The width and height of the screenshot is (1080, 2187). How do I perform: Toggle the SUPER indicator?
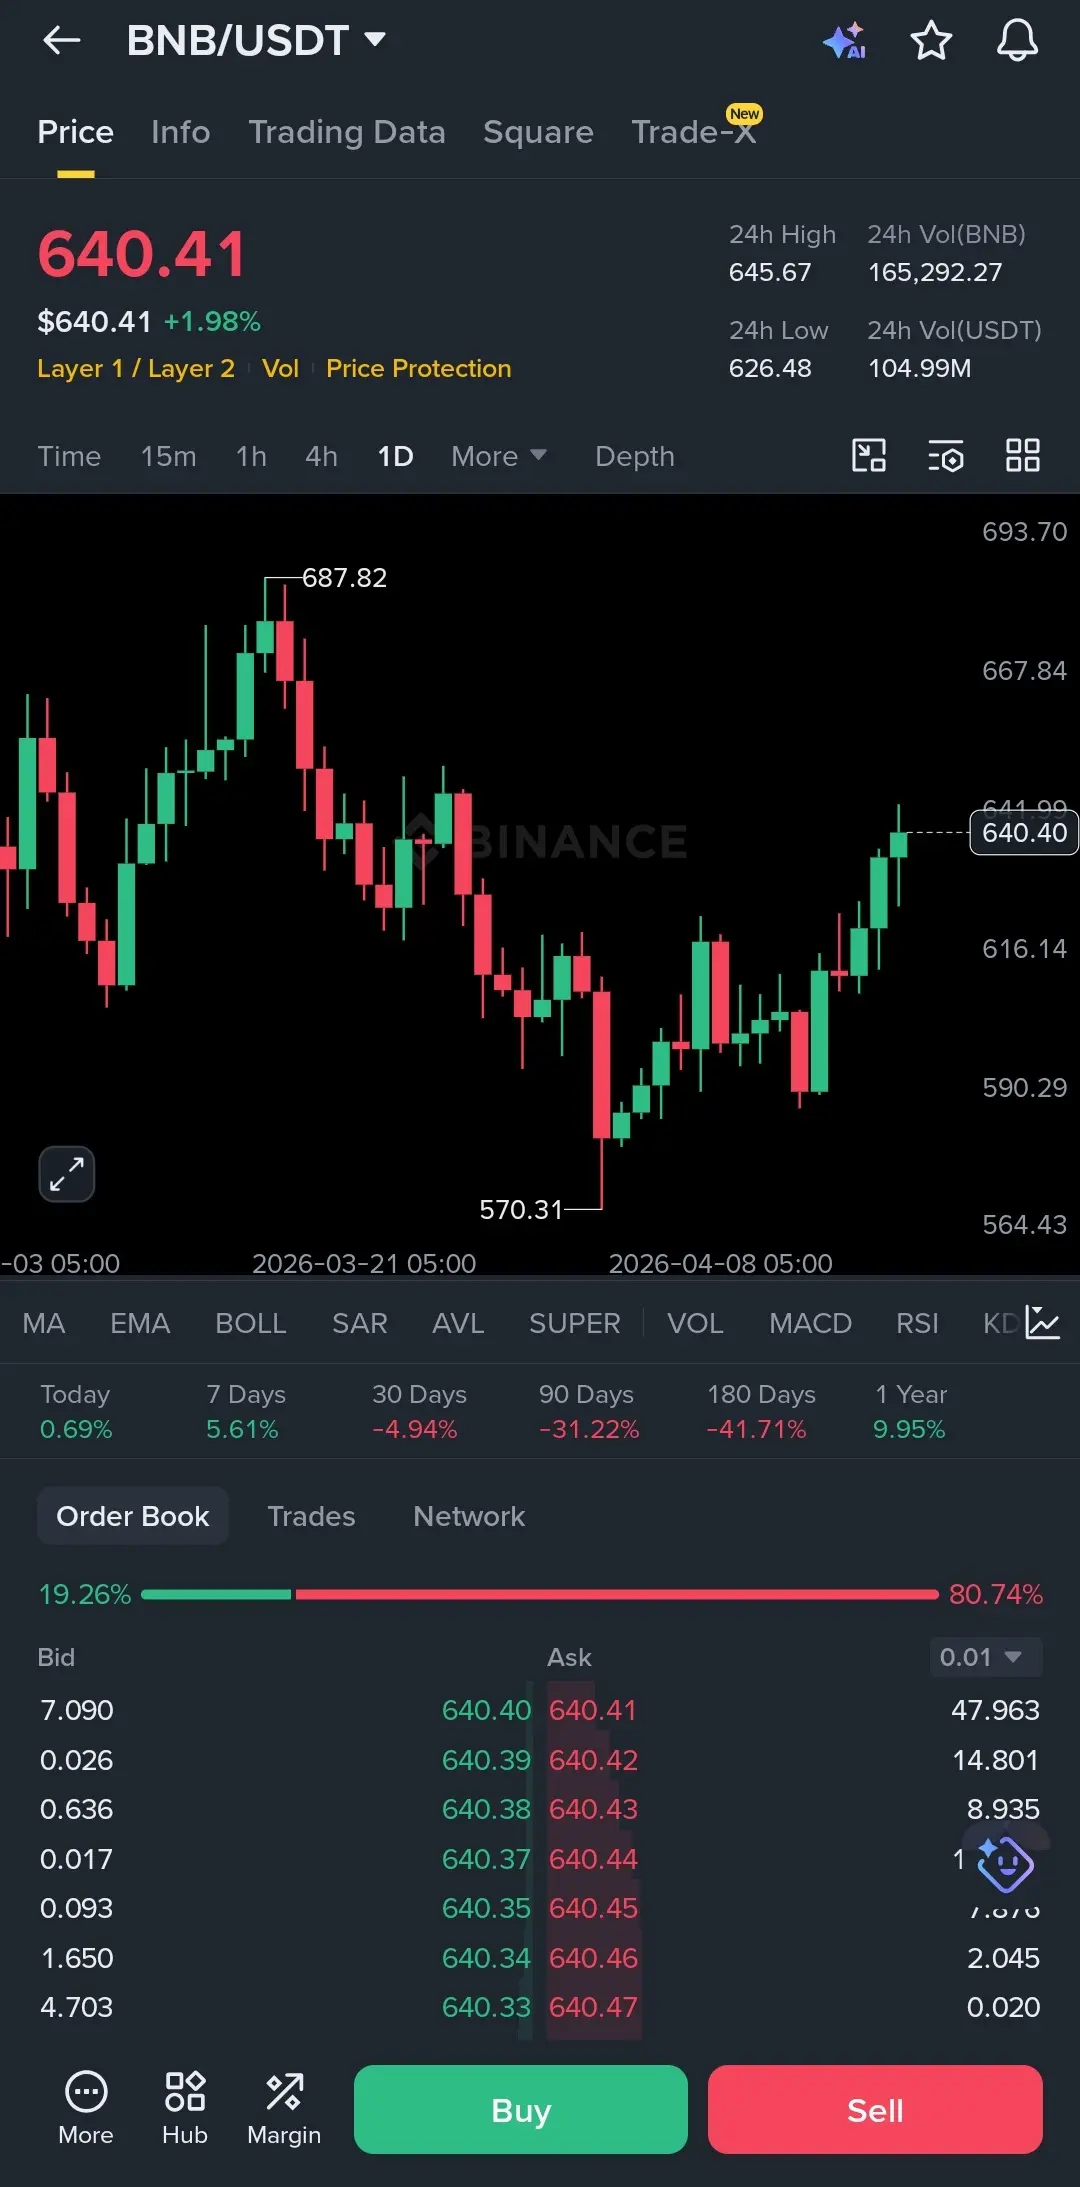click(x=575, y=1323)
